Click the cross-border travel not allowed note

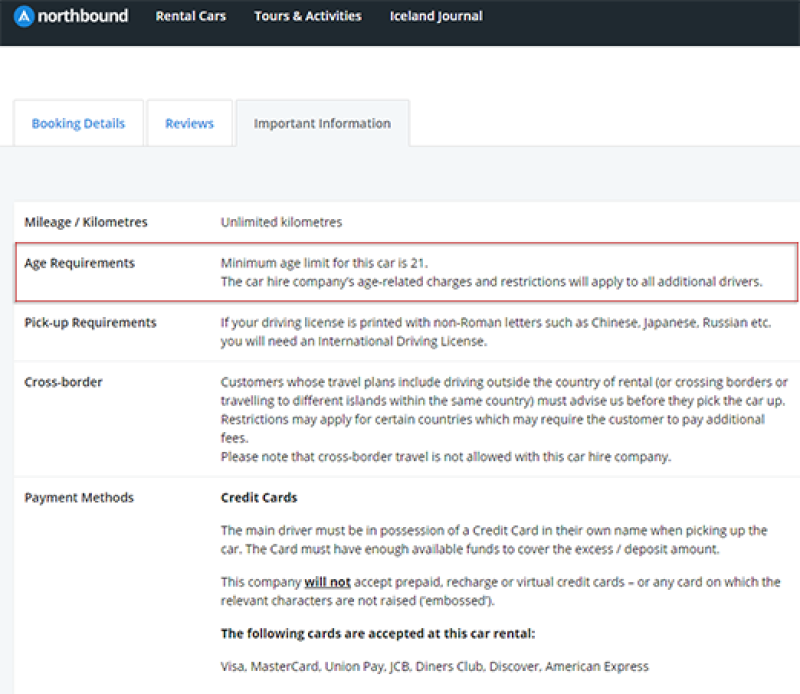click(x=445, y=457)
